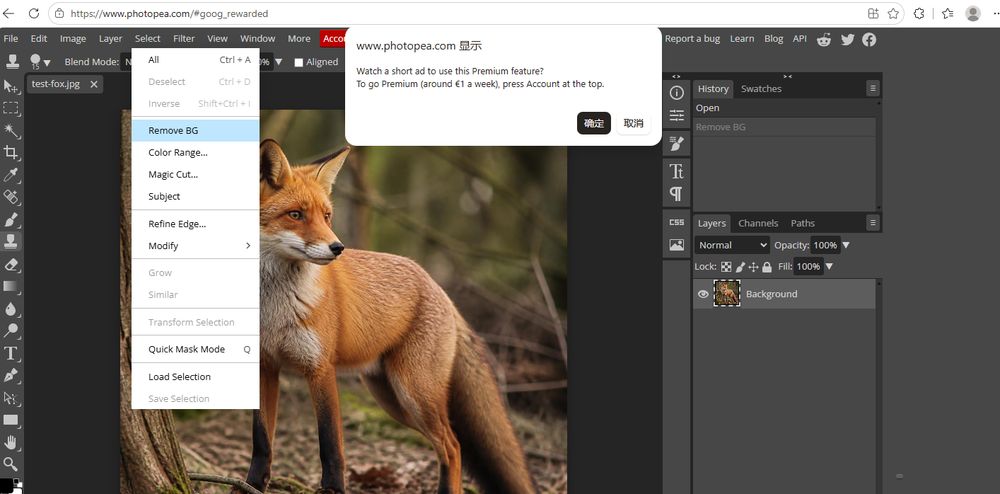This screenshot has height=494, width=1000.
Task: Select the Hand tool
Action: point(11,442)
